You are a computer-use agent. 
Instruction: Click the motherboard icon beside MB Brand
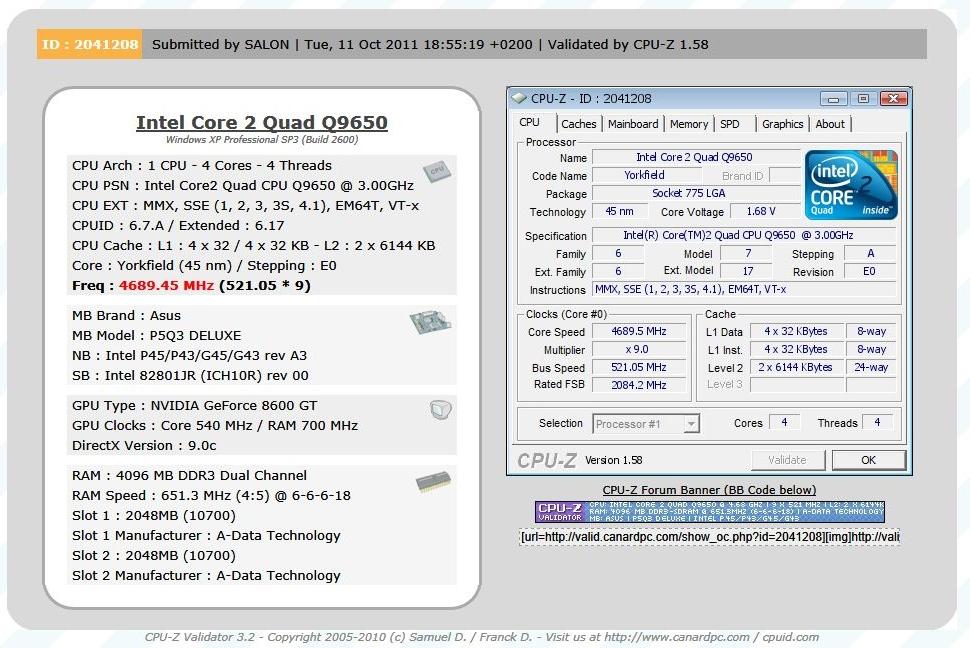[x=430, y=321]
